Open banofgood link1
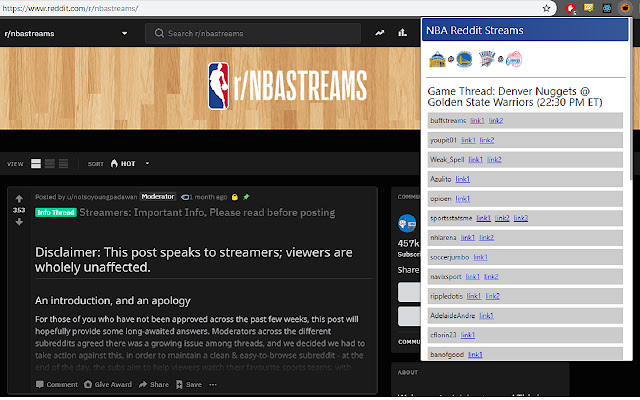Screen dimensions: 640x400 475,355
